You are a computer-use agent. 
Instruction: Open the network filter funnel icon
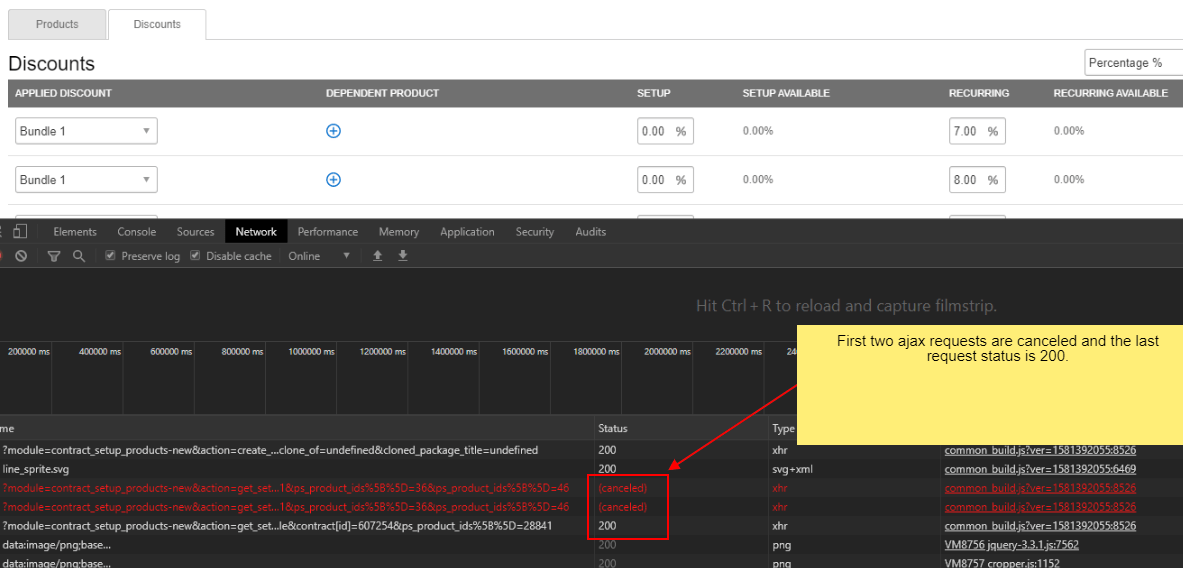coord(54,256)
